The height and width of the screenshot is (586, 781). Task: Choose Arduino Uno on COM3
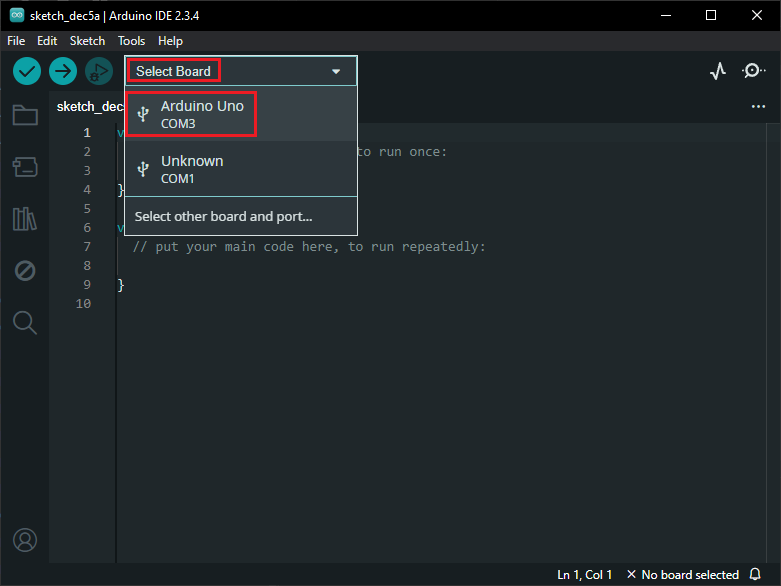[241, 114]
